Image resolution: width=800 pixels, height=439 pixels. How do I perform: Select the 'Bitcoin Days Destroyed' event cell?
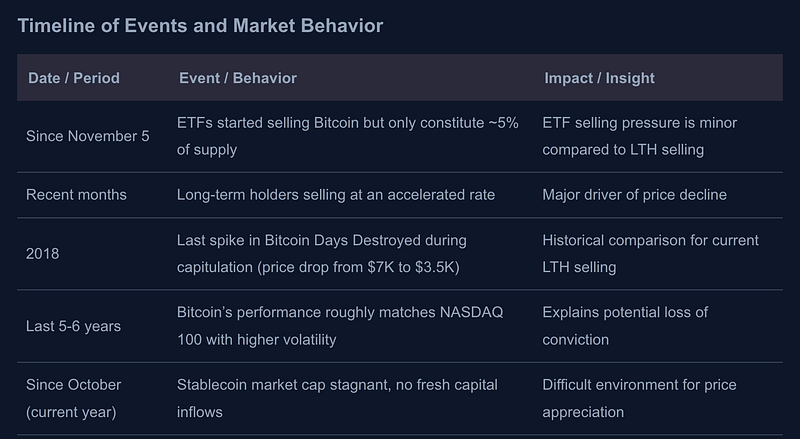point(321,241)
